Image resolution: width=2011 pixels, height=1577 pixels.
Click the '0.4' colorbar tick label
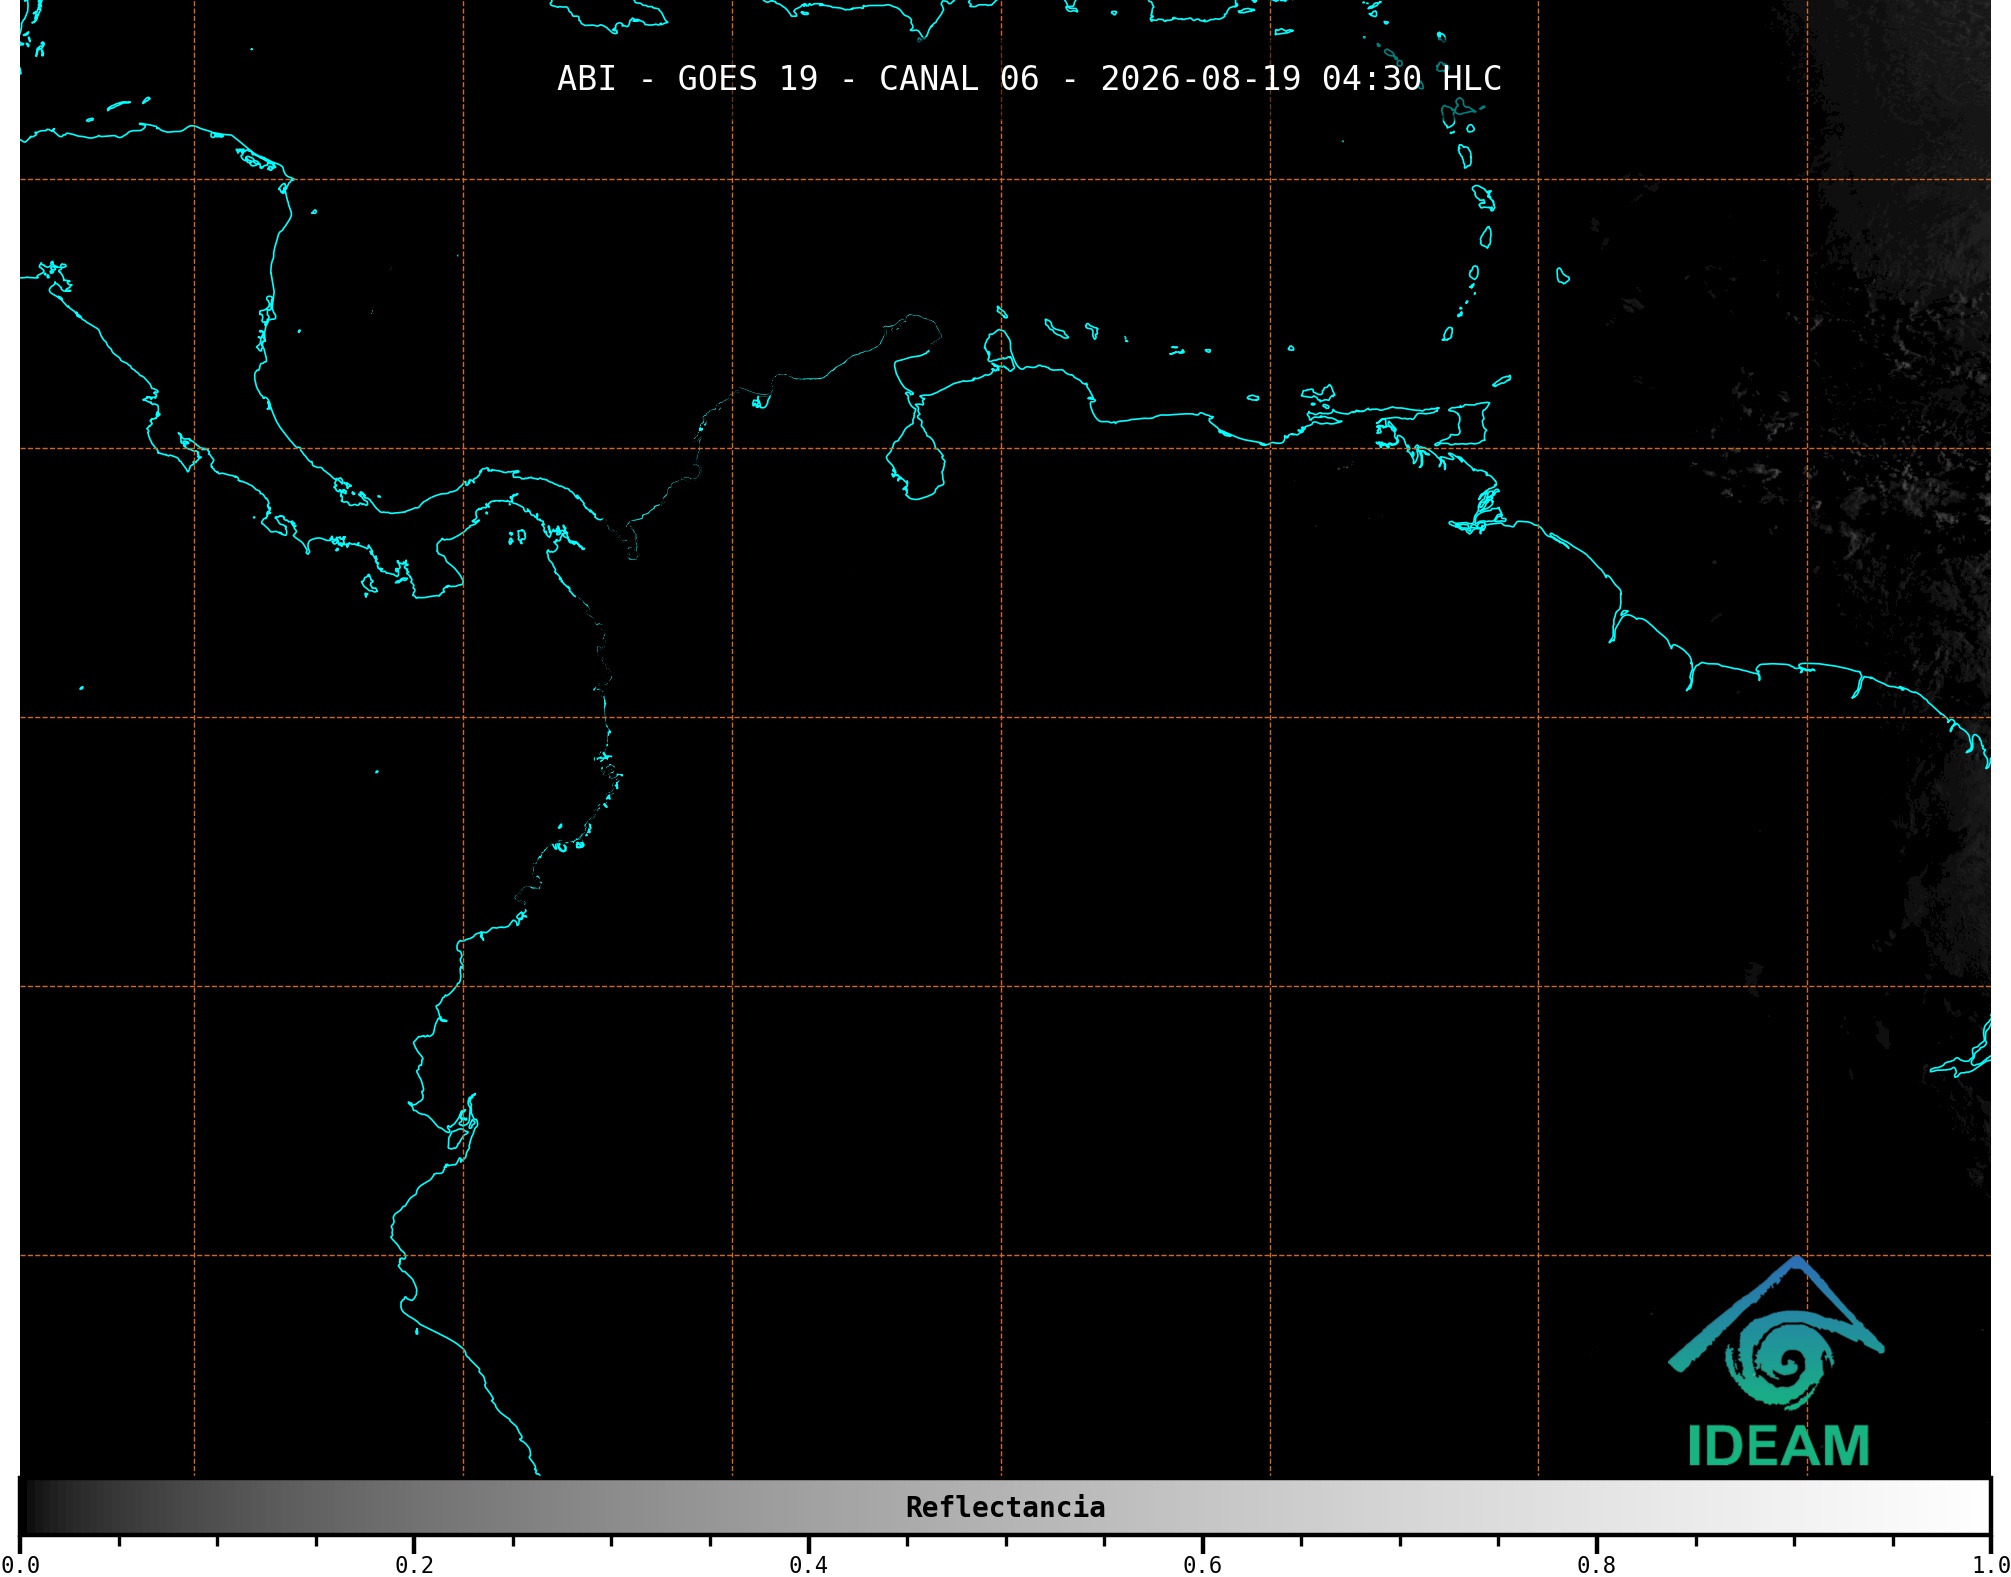[808, 1564]
